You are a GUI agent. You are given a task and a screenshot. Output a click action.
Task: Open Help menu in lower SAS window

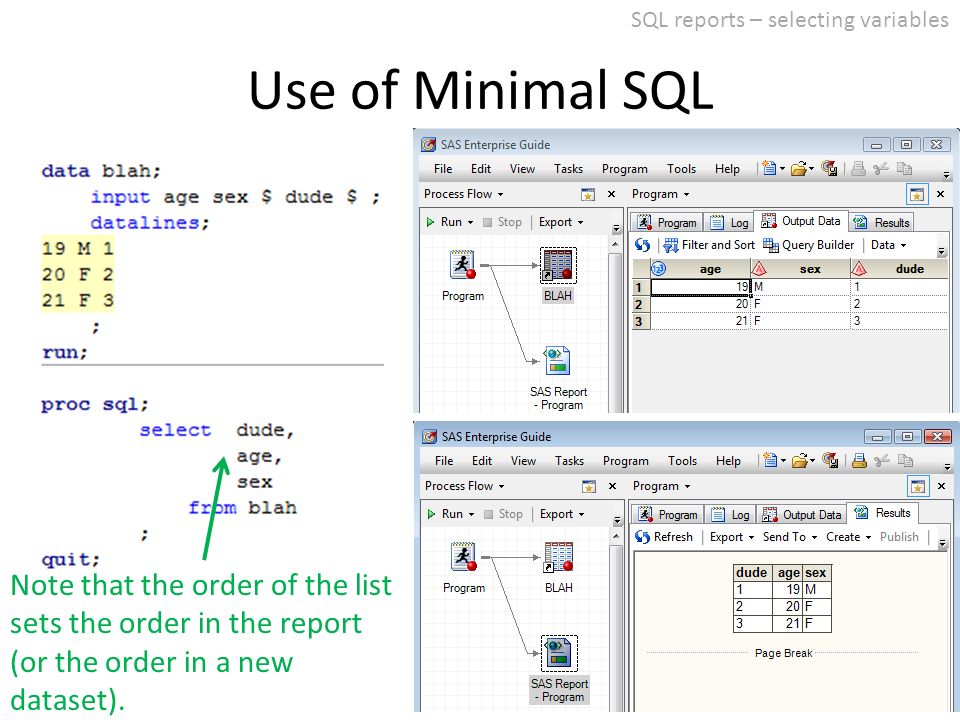[728, 461]
